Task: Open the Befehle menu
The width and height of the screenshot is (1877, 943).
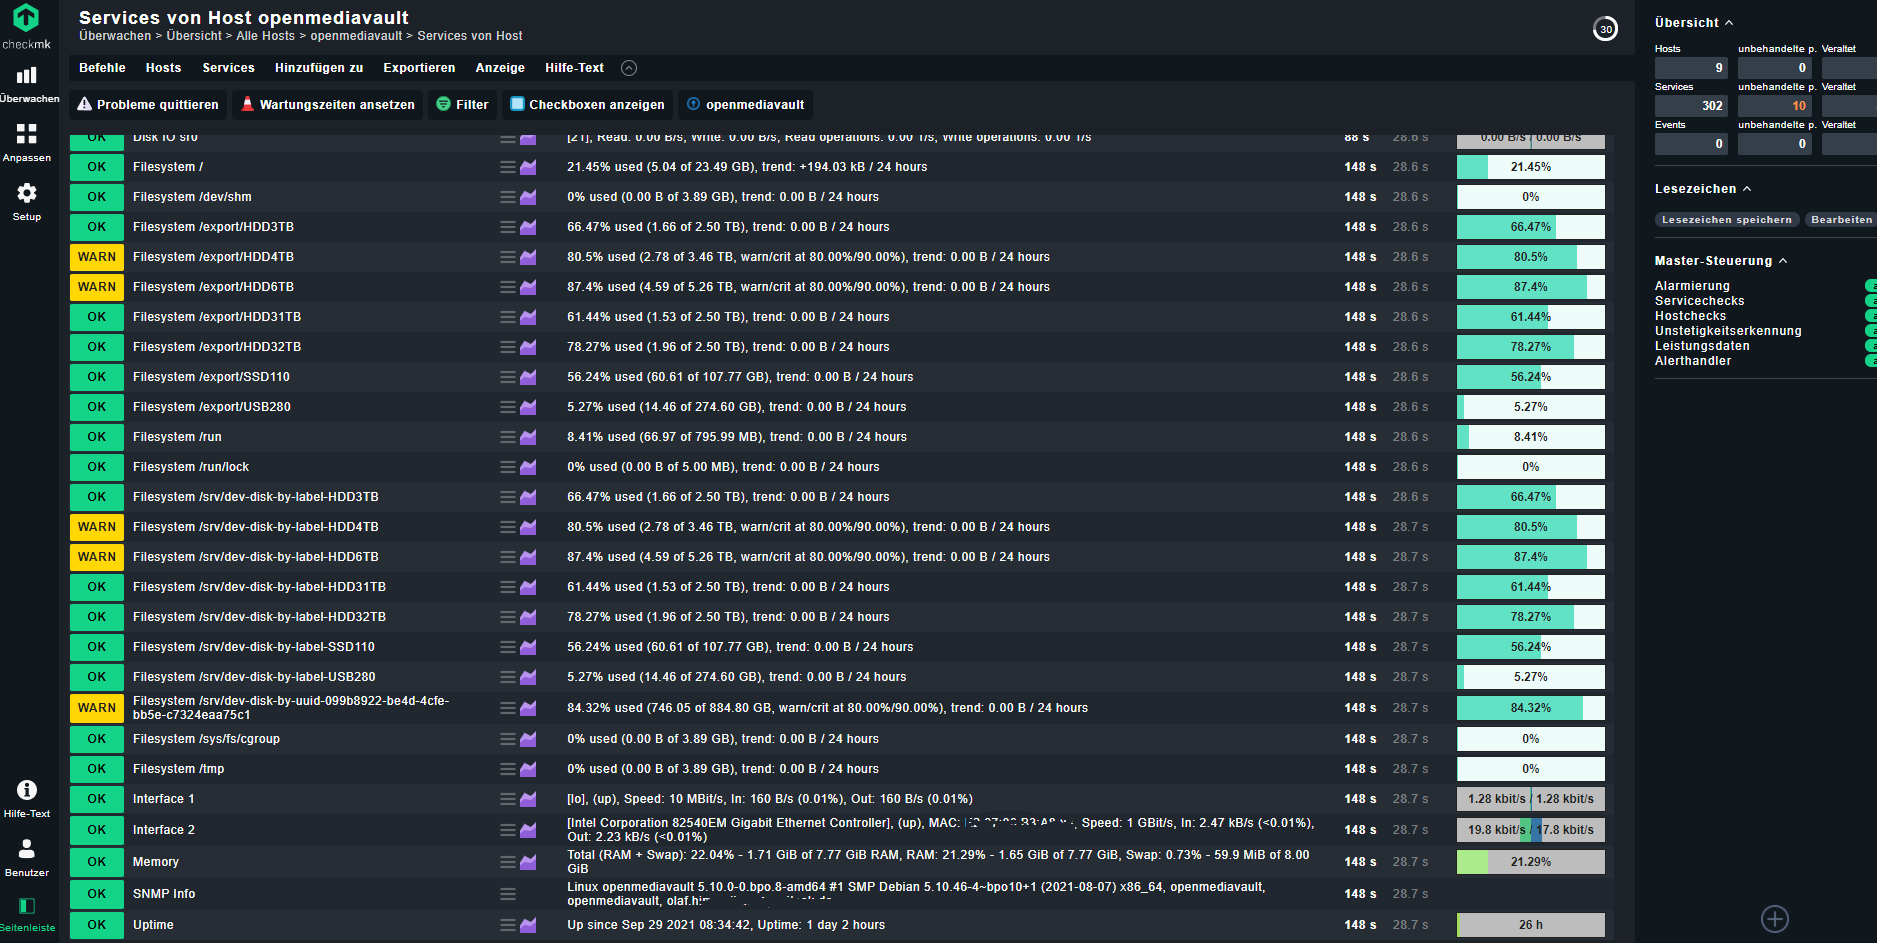Action: click(x=102, y=68)
